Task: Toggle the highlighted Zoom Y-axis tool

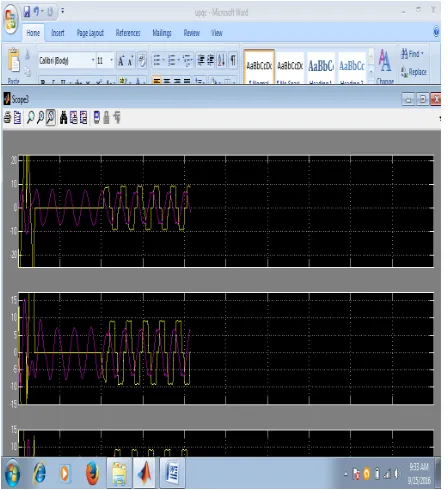Action: click(x=50, y=117)
